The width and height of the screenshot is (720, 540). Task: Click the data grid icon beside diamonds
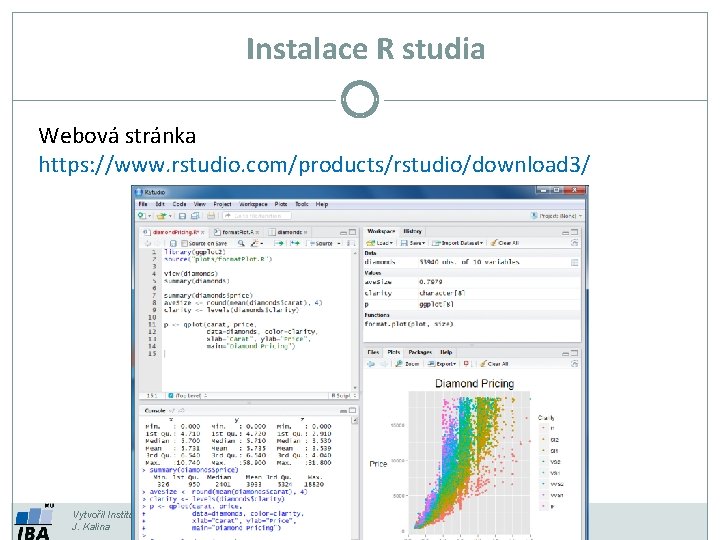[x=574, y=262]
